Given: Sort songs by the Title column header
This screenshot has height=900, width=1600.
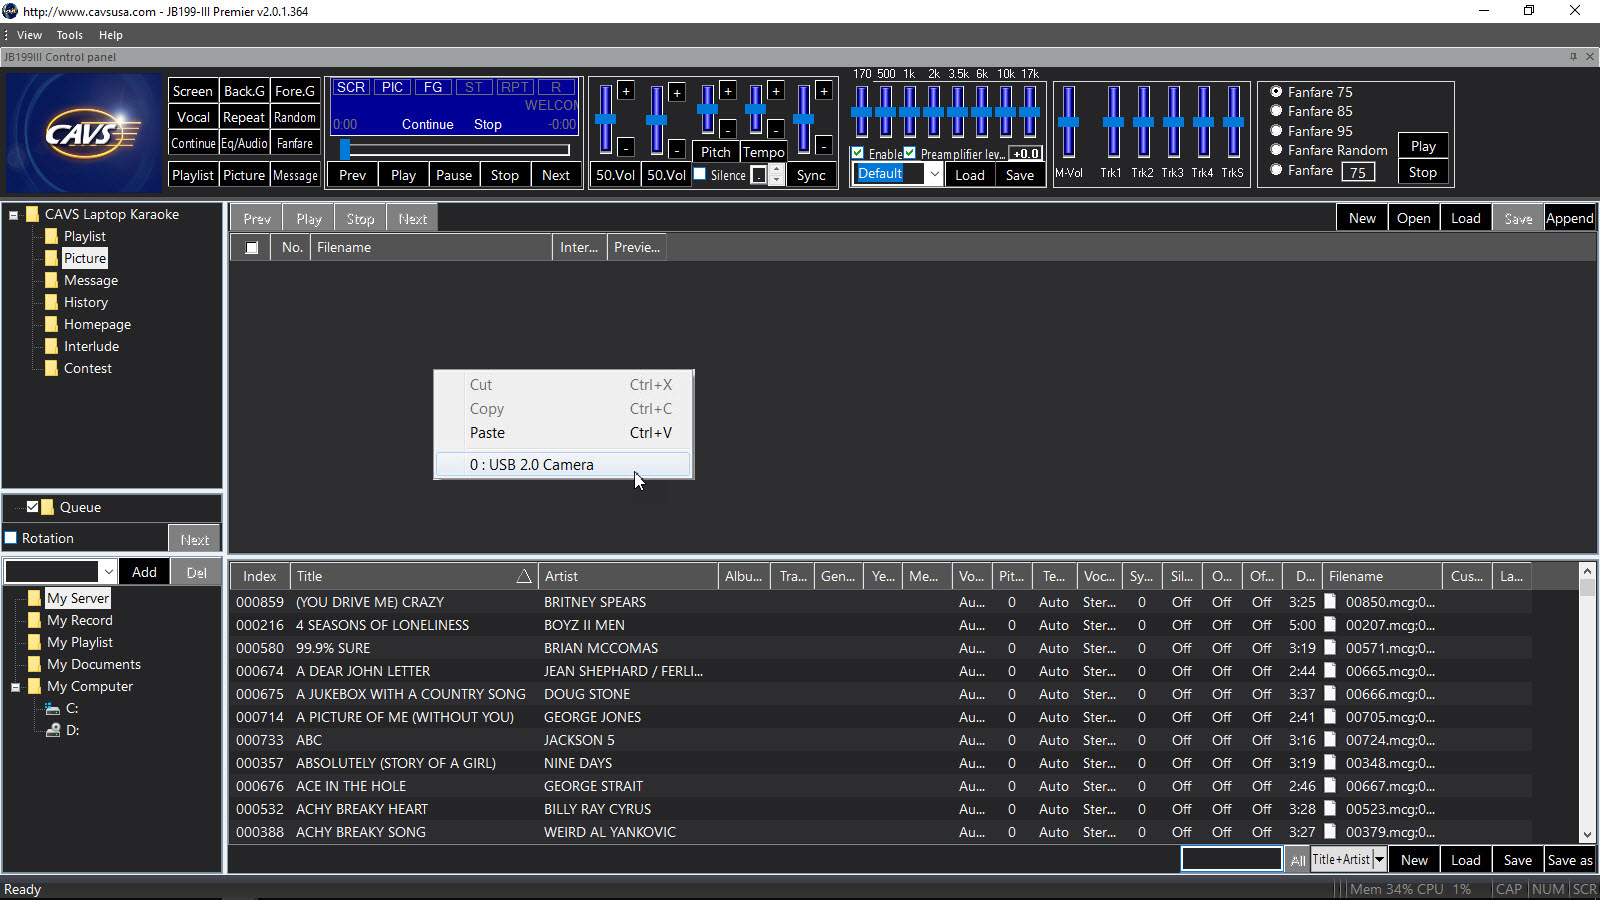Looking at the screenshot, I should pos(413,576).
